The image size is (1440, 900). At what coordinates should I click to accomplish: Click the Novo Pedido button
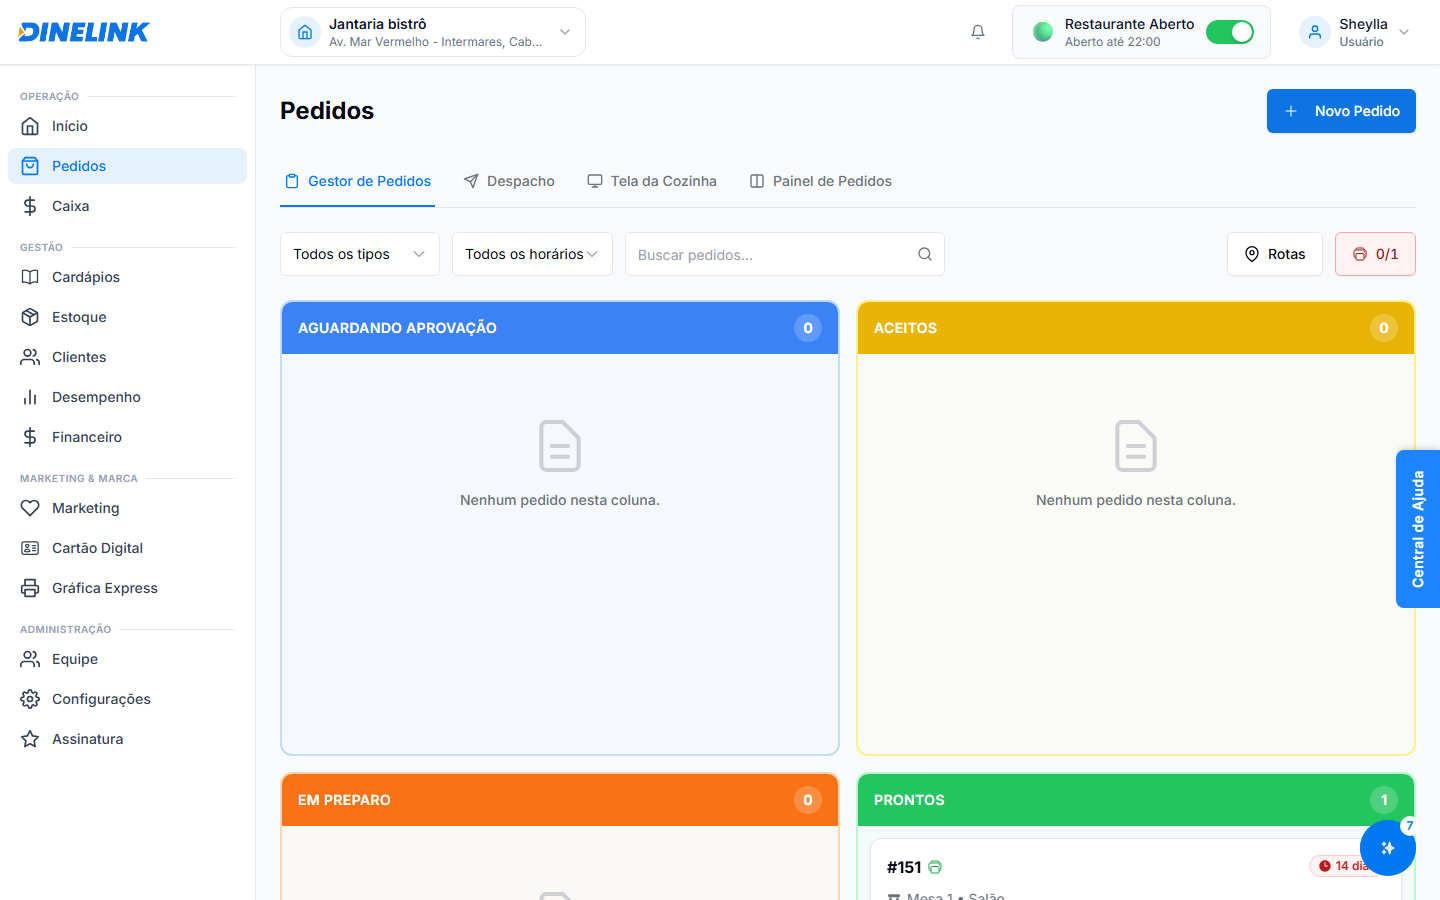pyautogui.click(x=1341, y=111)
